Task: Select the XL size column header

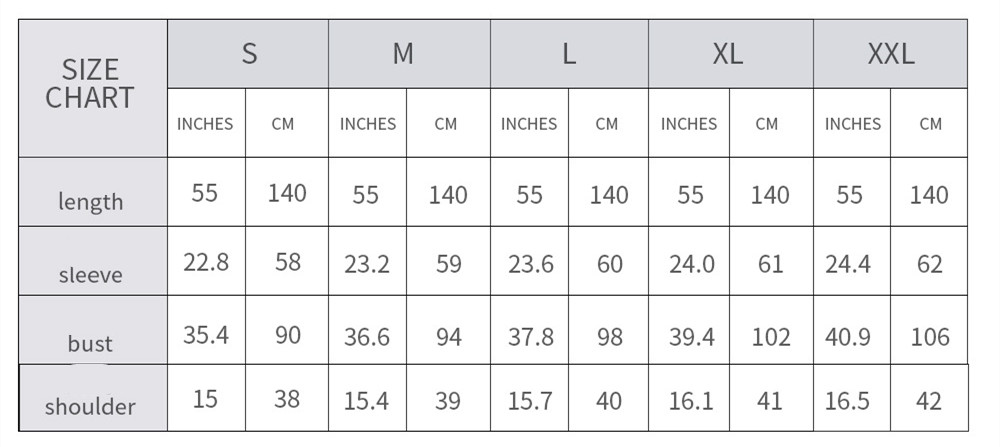Action: pos(731,54)
